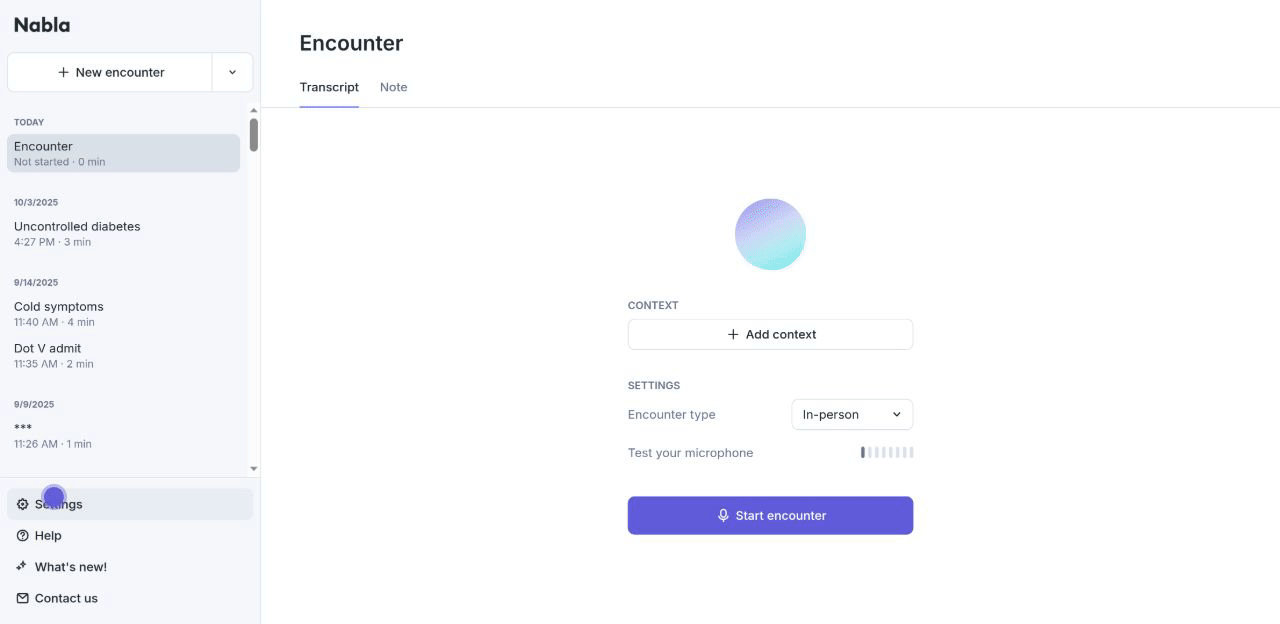Click the Contact us envelope icon
This screenshot has height=624, width=1280.
point(23,598)
